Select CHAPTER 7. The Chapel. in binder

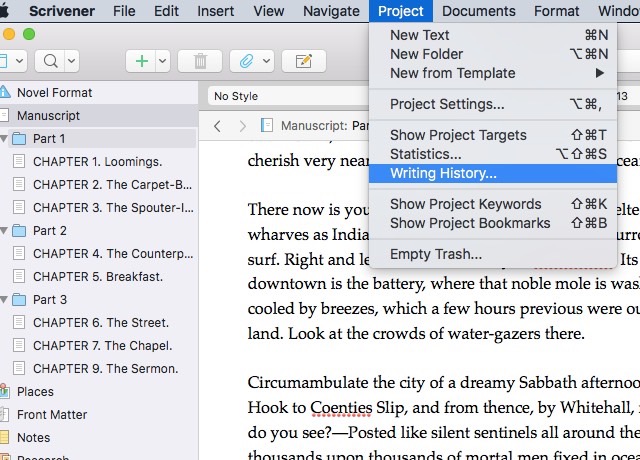[102, 346]
